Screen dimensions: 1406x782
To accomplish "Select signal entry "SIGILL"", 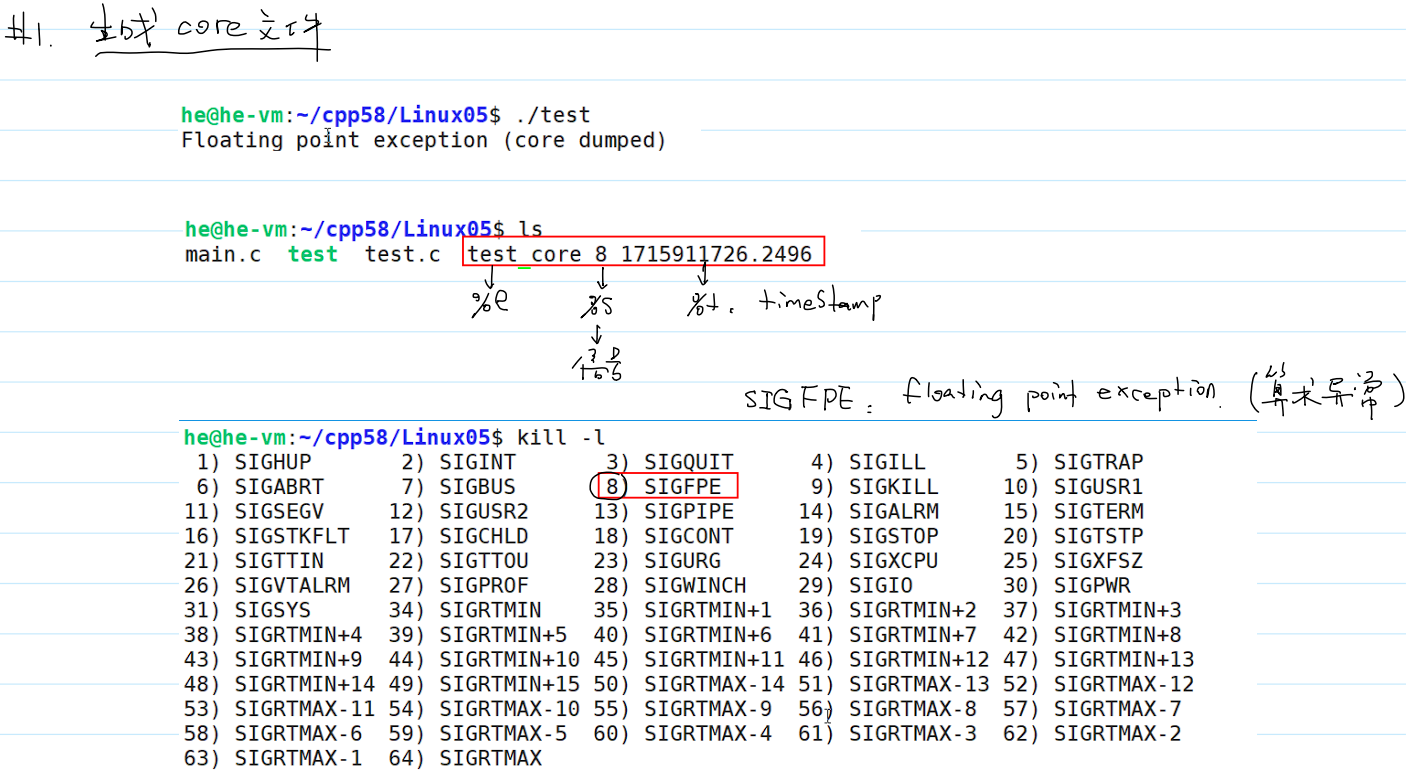I will (x=888, y=463).
